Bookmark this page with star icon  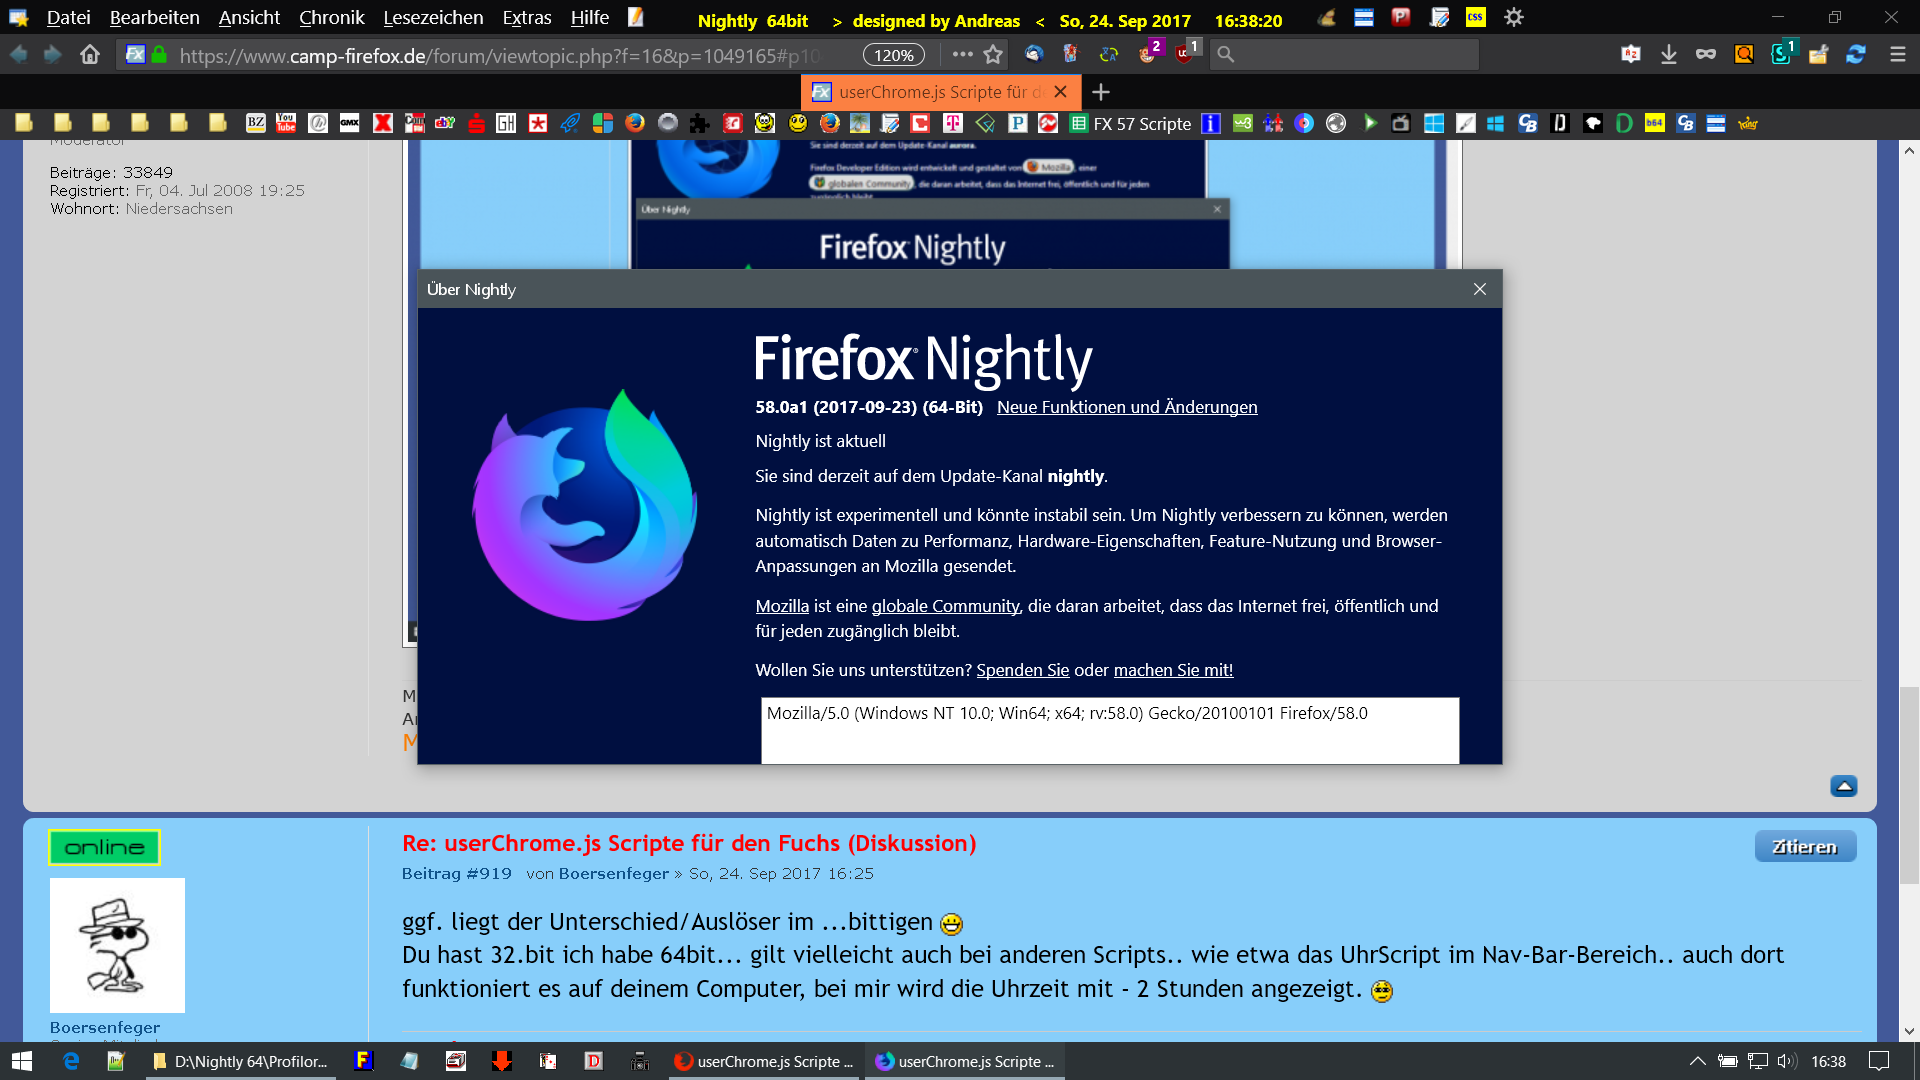point(993,55)
